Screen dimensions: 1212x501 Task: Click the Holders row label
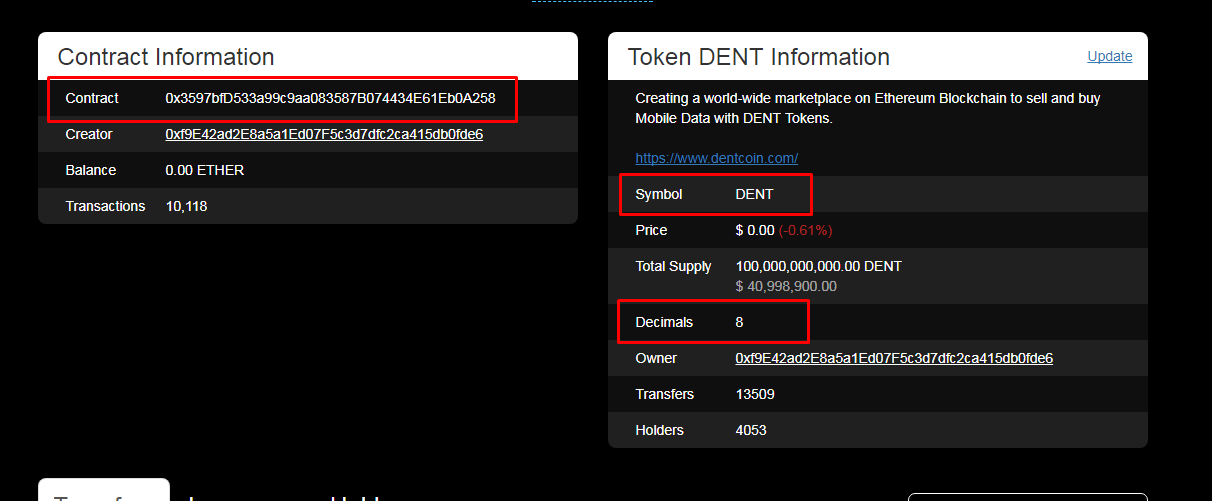click(660, 430)
